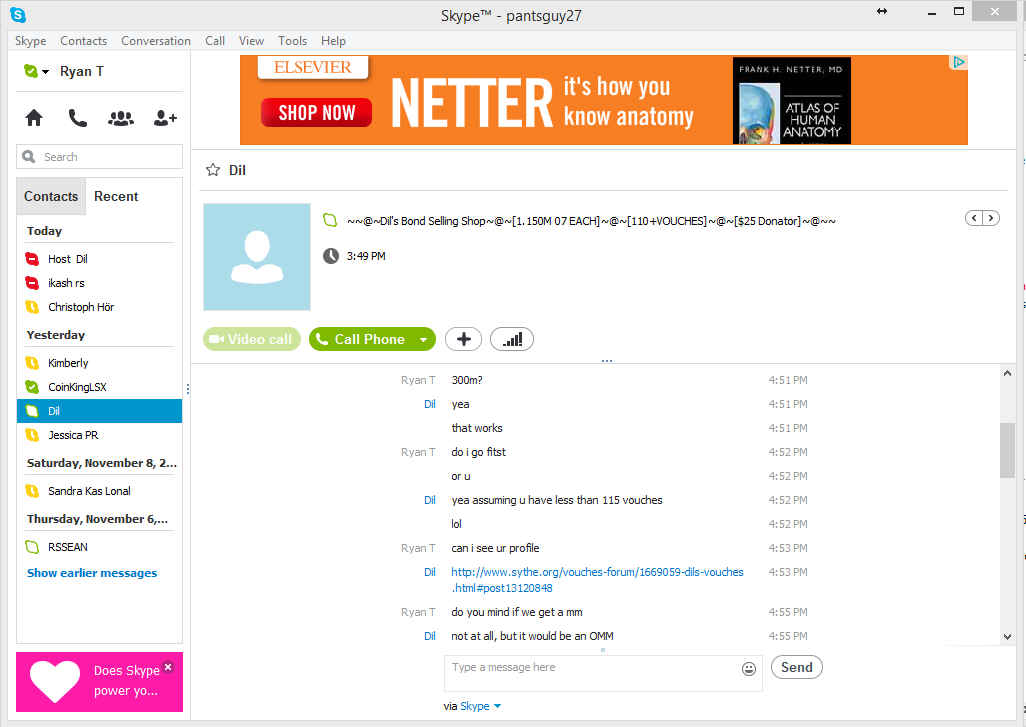The height and width of the screenshot is (727, 1026).
Task: Show next mood message with right arrow
Action: click(991, 218)
